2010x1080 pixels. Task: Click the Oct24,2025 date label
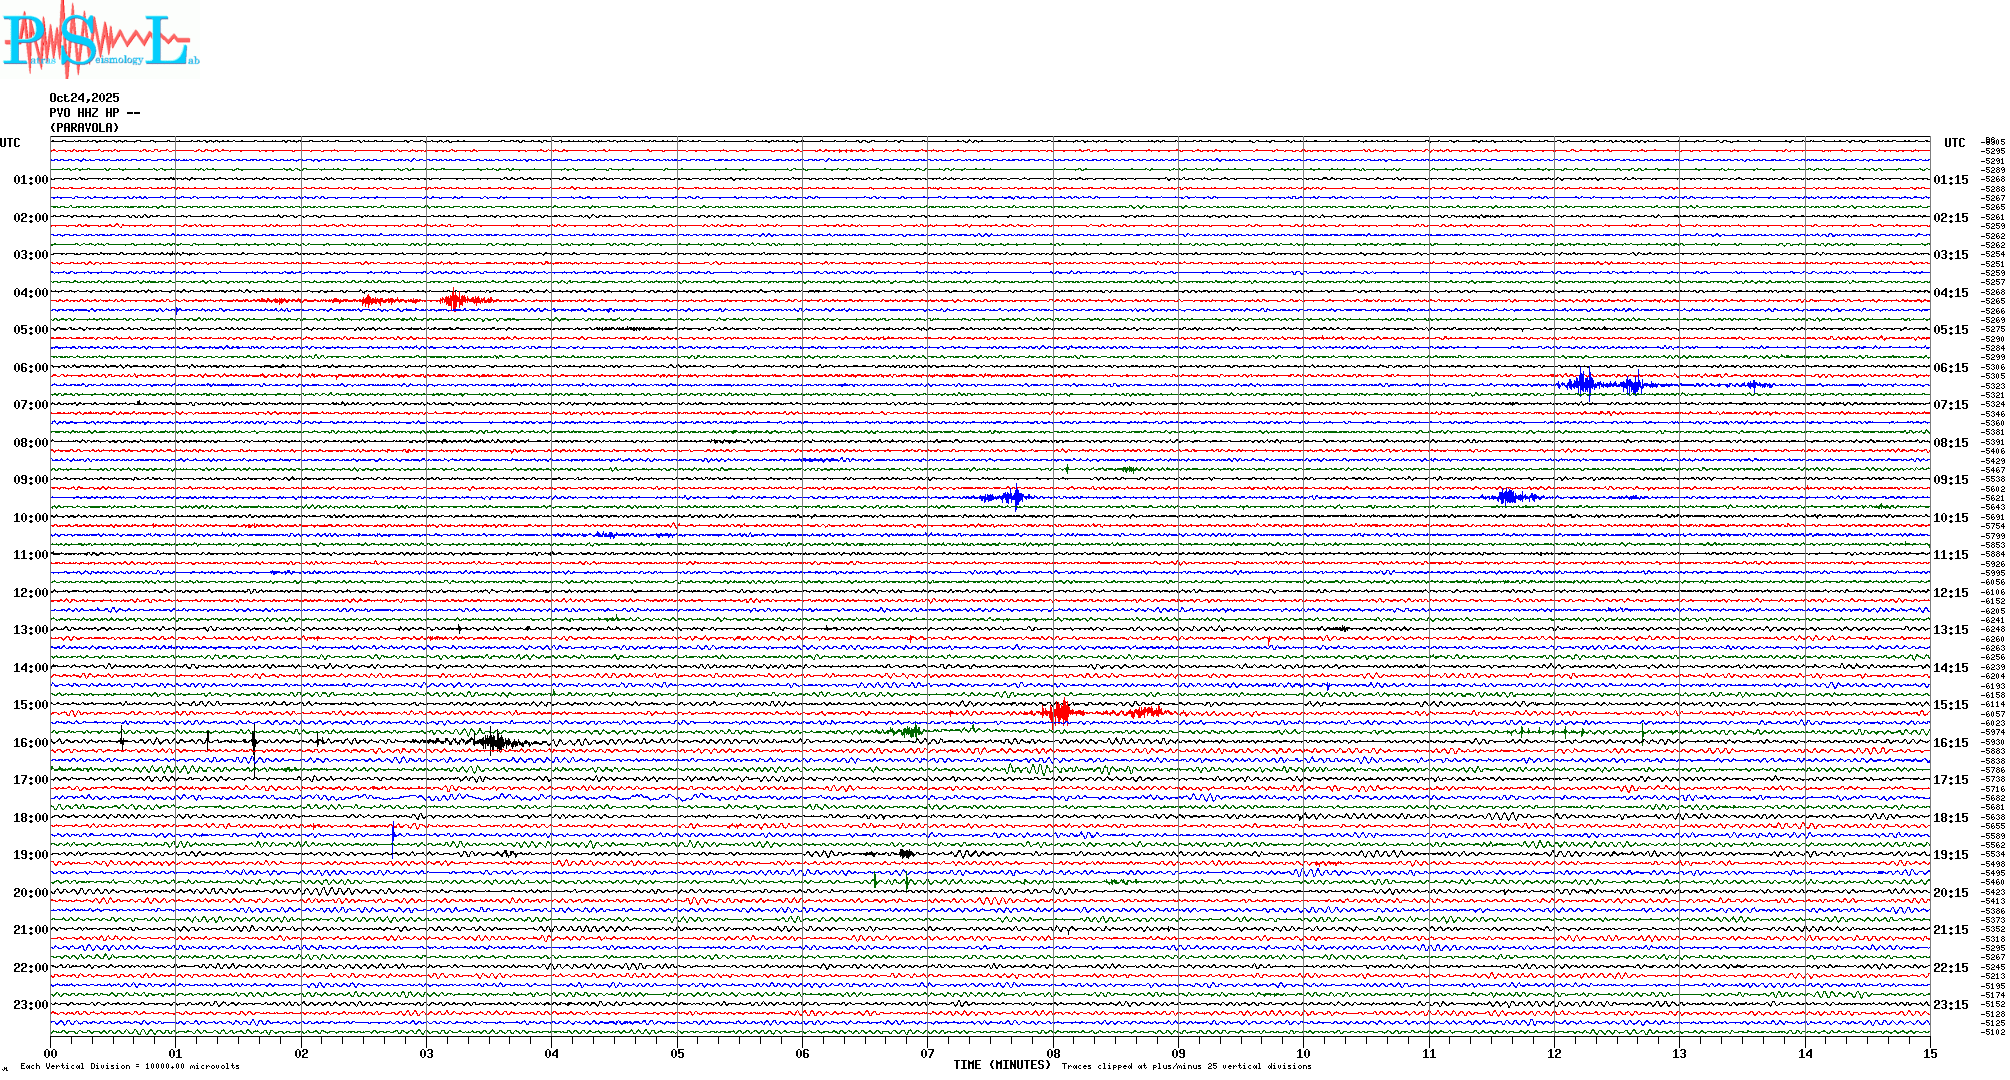click(84, 98)
